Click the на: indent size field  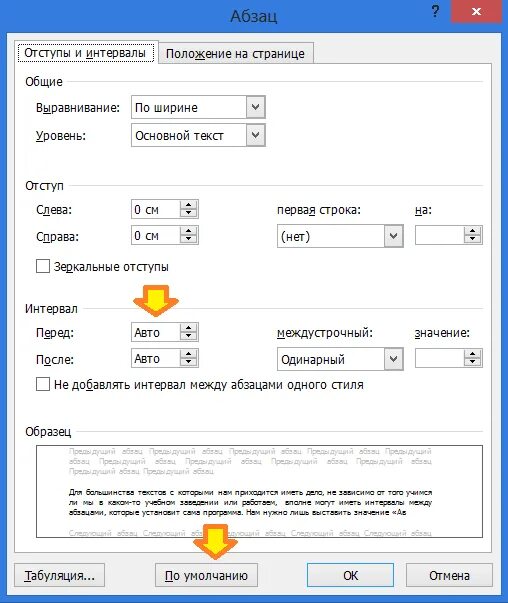(439, 235)
